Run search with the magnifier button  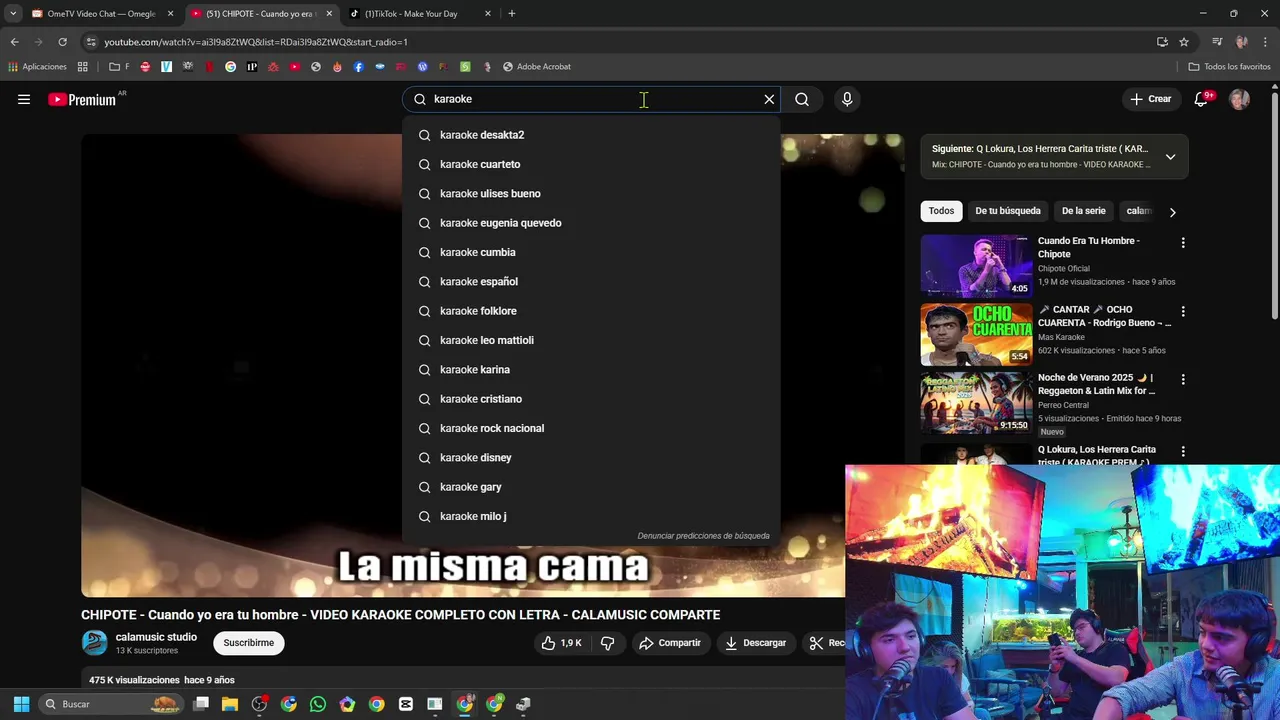[802, 99]
